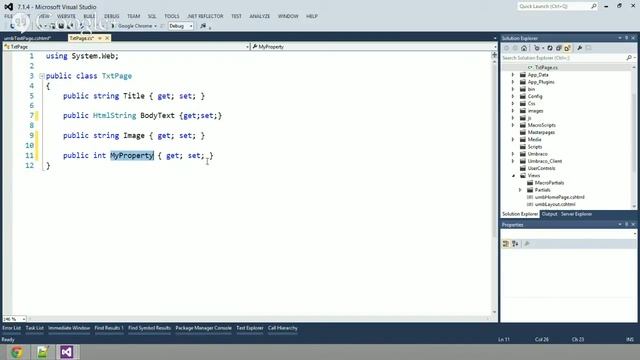
Task: Open Properties window position dropdown
Action: click(620, 224)
